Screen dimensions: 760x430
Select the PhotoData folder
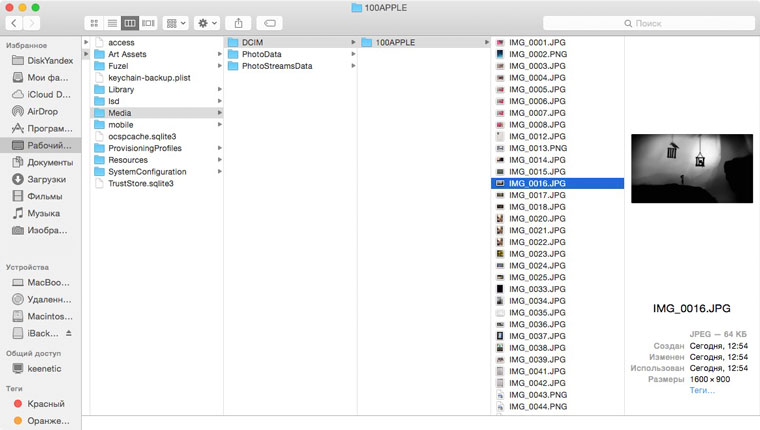(x=261, y=54)
